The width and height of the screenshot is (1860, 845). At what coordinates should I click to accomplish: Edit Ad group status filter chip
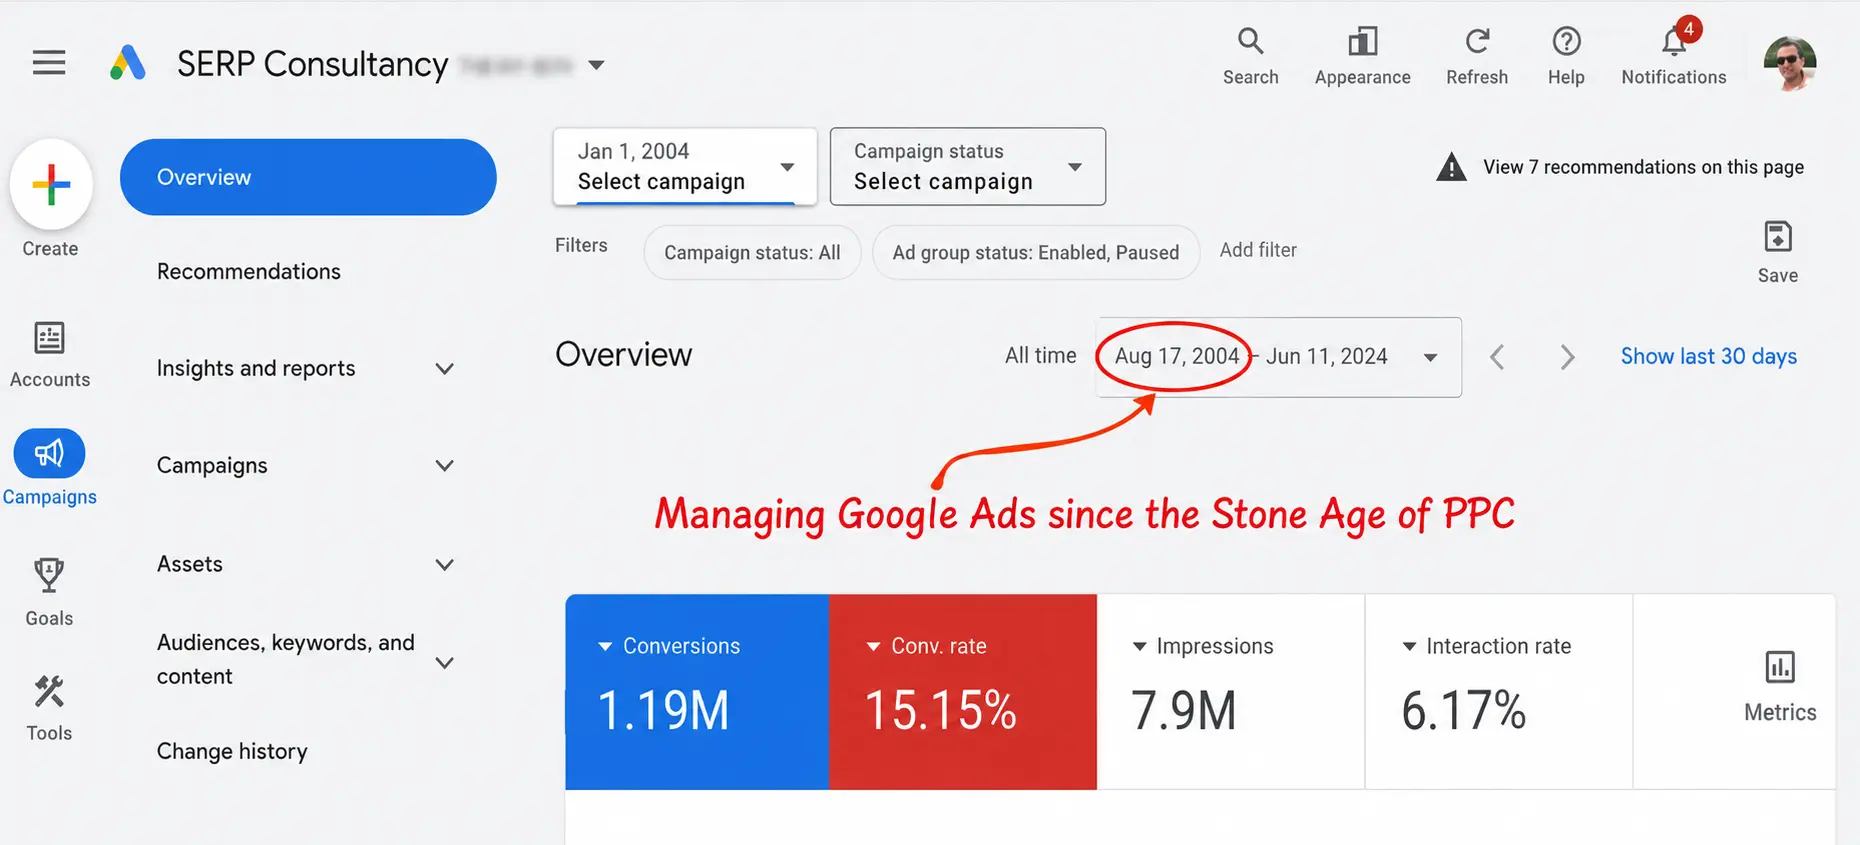point(1035,252)
